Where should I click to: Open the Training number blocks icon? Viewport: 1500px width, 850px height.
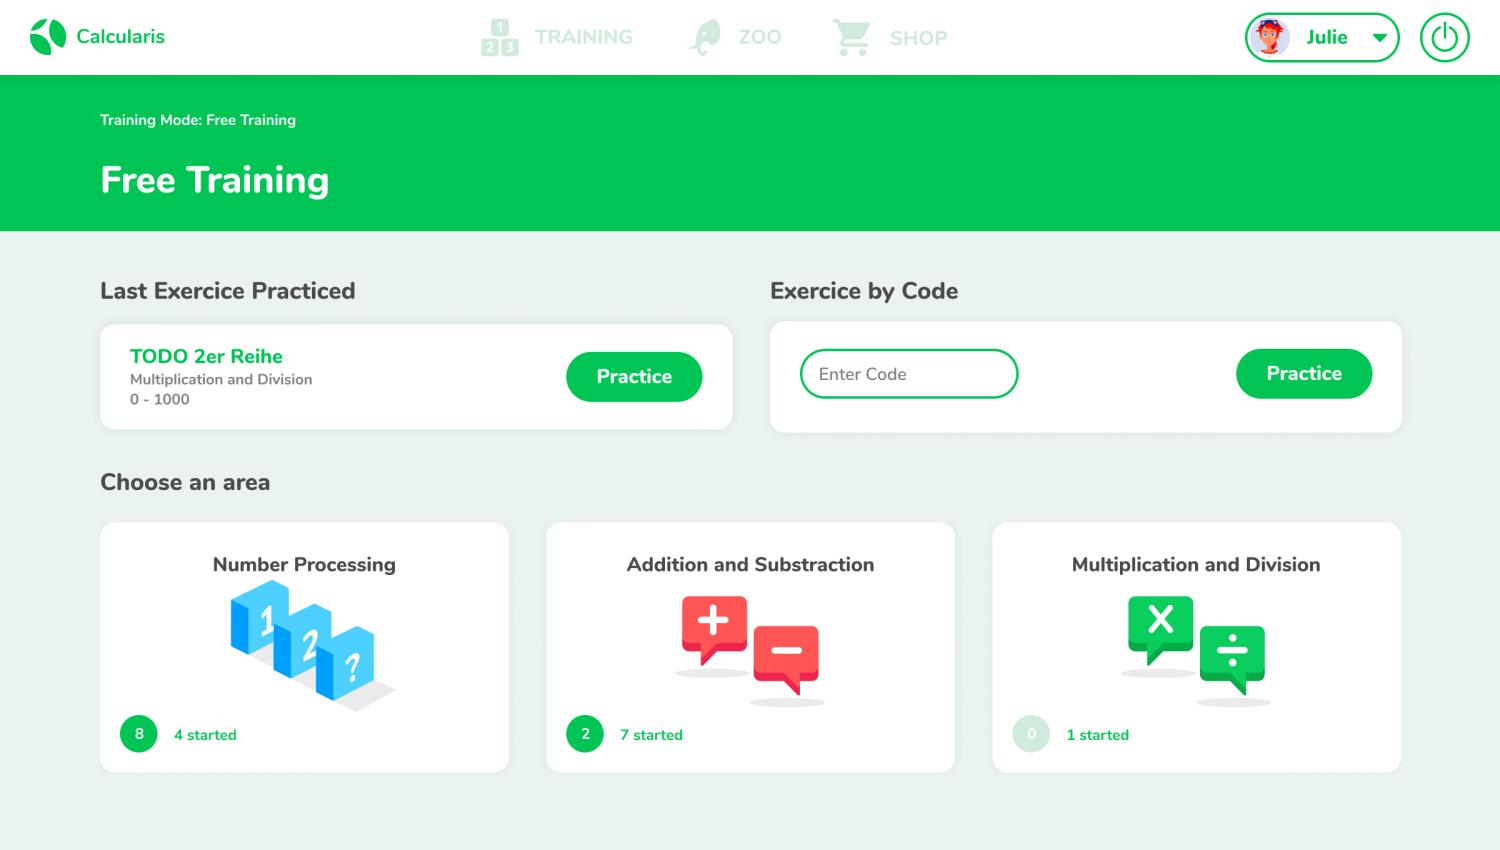pos(500,38)
